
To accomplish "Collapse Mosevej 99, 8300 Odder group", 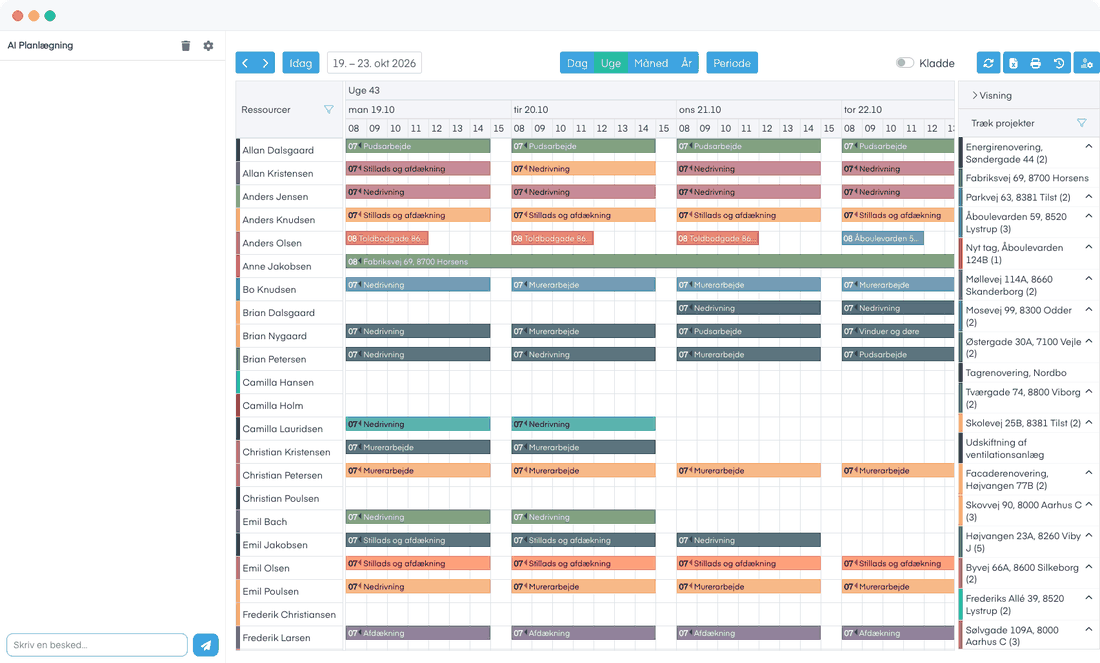I will 1089,309.
